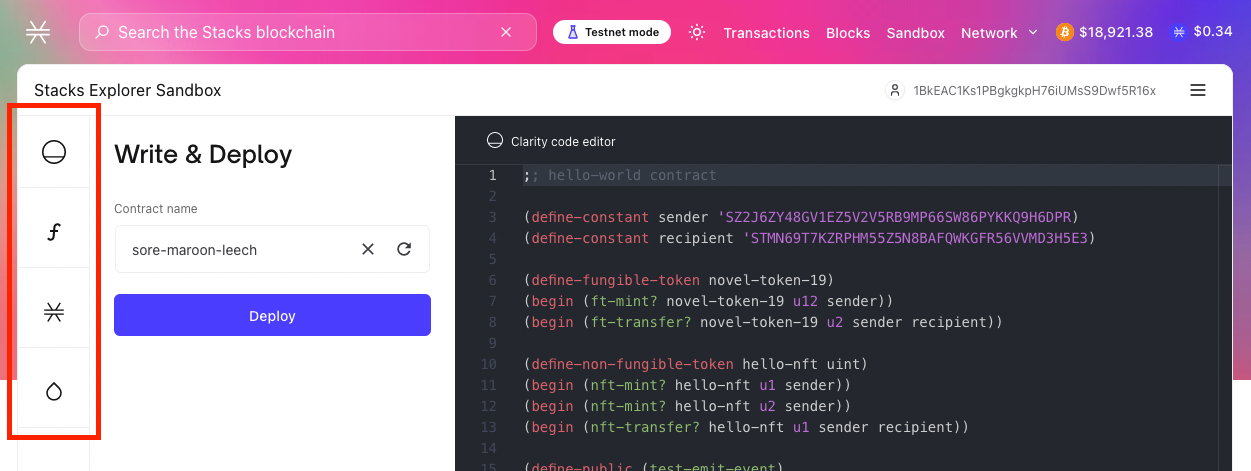Open the faucet droplet sidebar tab
This screenshot has width=1251, height=471.
[x=54, y=392]
